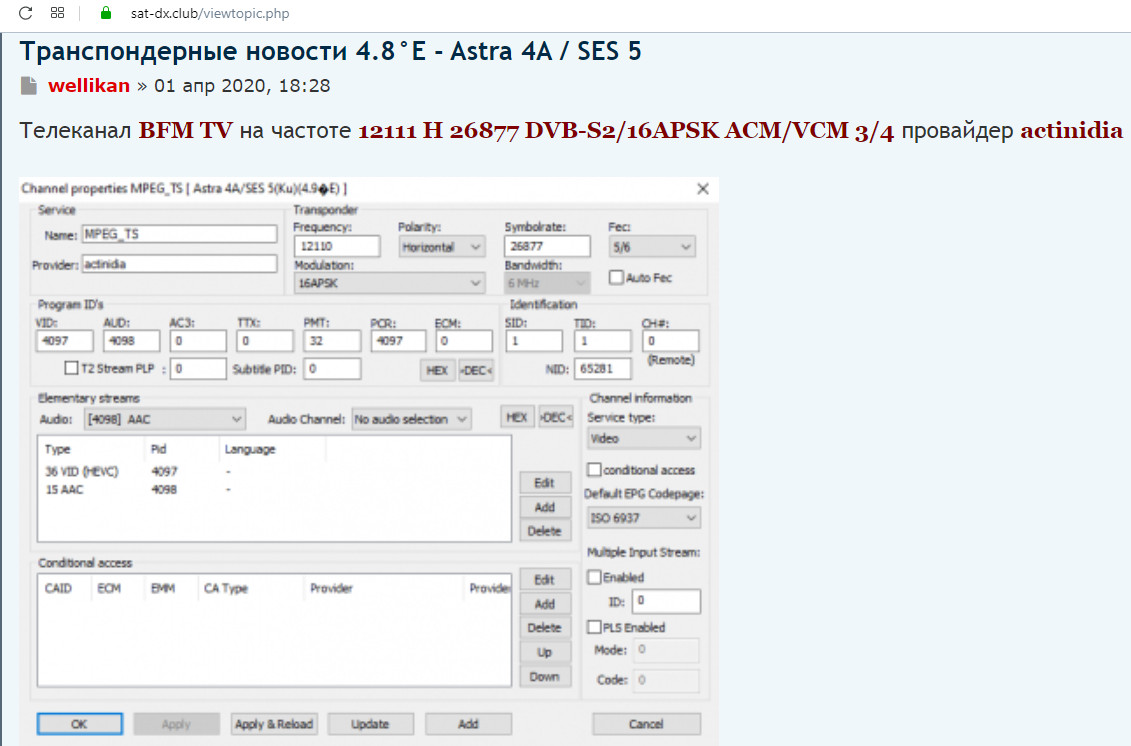Click Delete in Elementary streams
The width and height of the screenshot is (1131, 746).
545,531
